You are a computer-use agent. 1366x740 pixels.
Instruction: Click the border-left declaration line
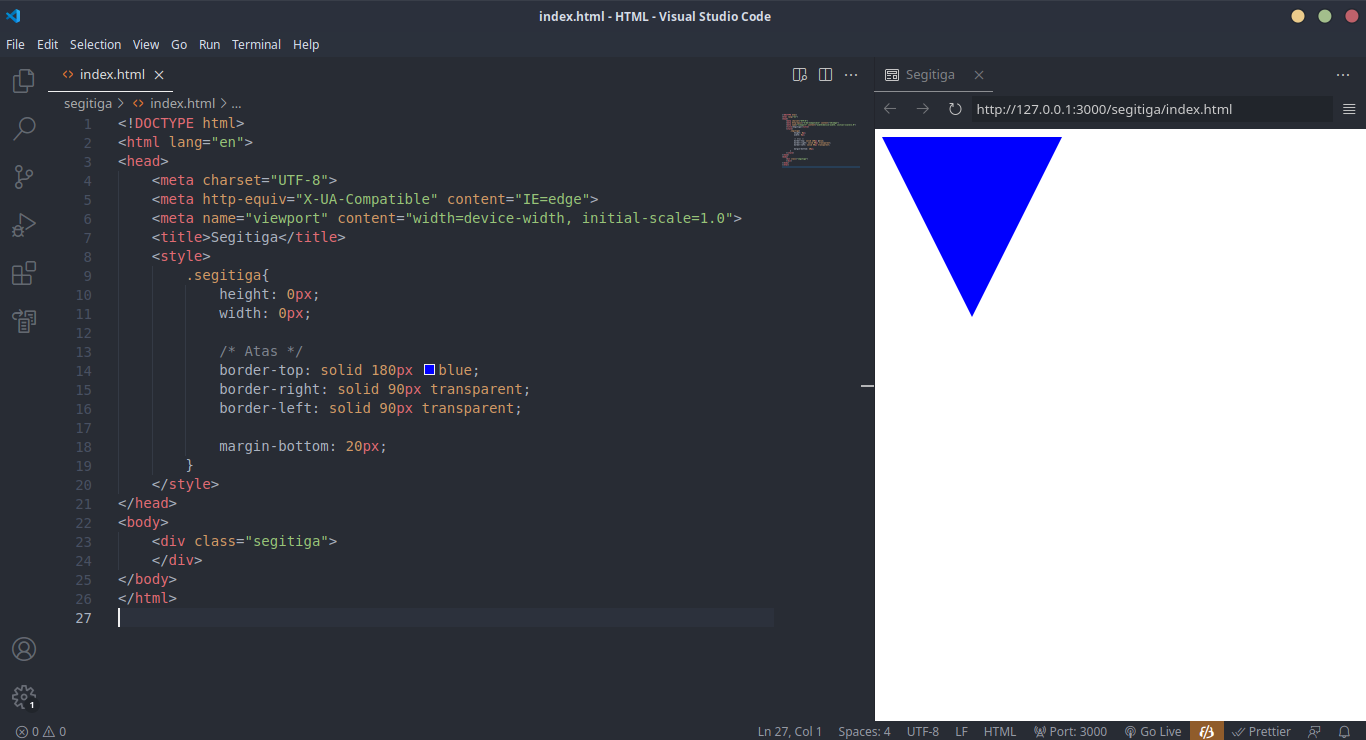pos(370,408)
